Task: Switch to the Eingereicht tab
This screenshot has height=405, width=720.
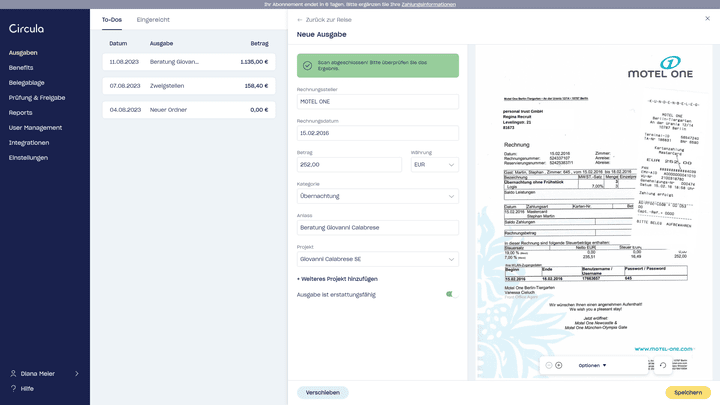Action: [153, 19]
